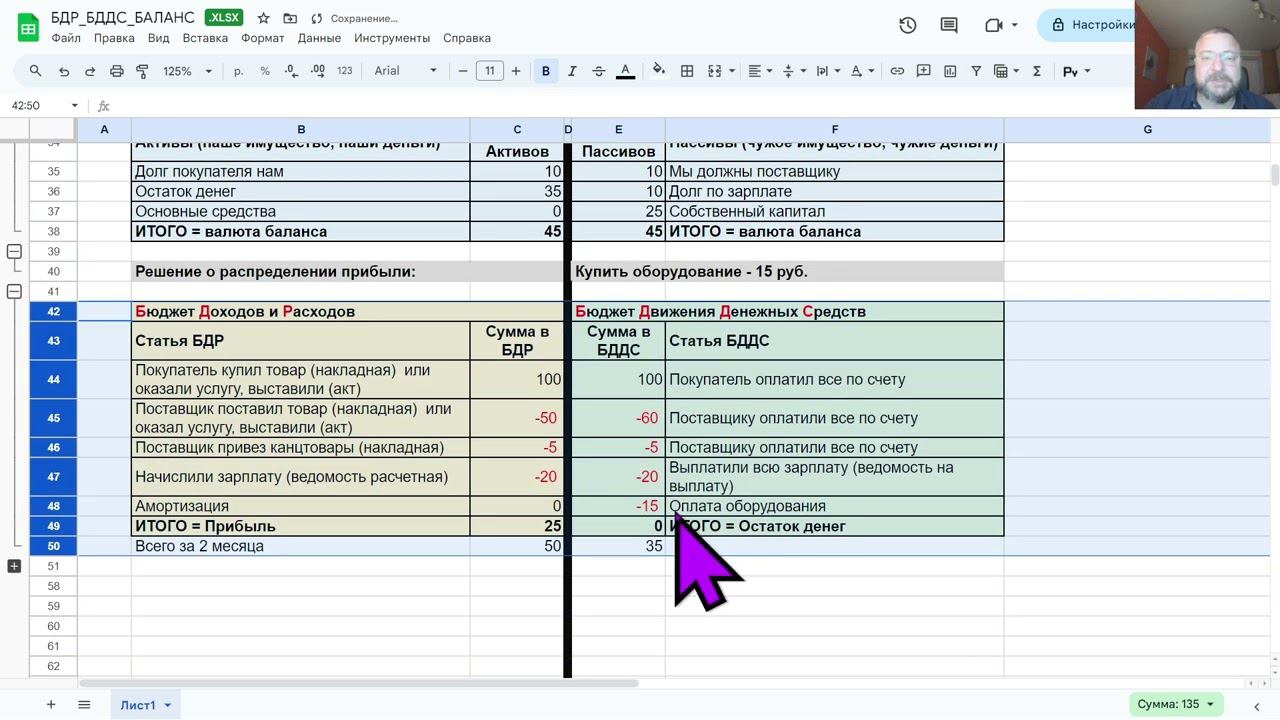Insert a chart
This screenshot has height=720, width=1280.
pyautogui.click(x=950, y=71)
